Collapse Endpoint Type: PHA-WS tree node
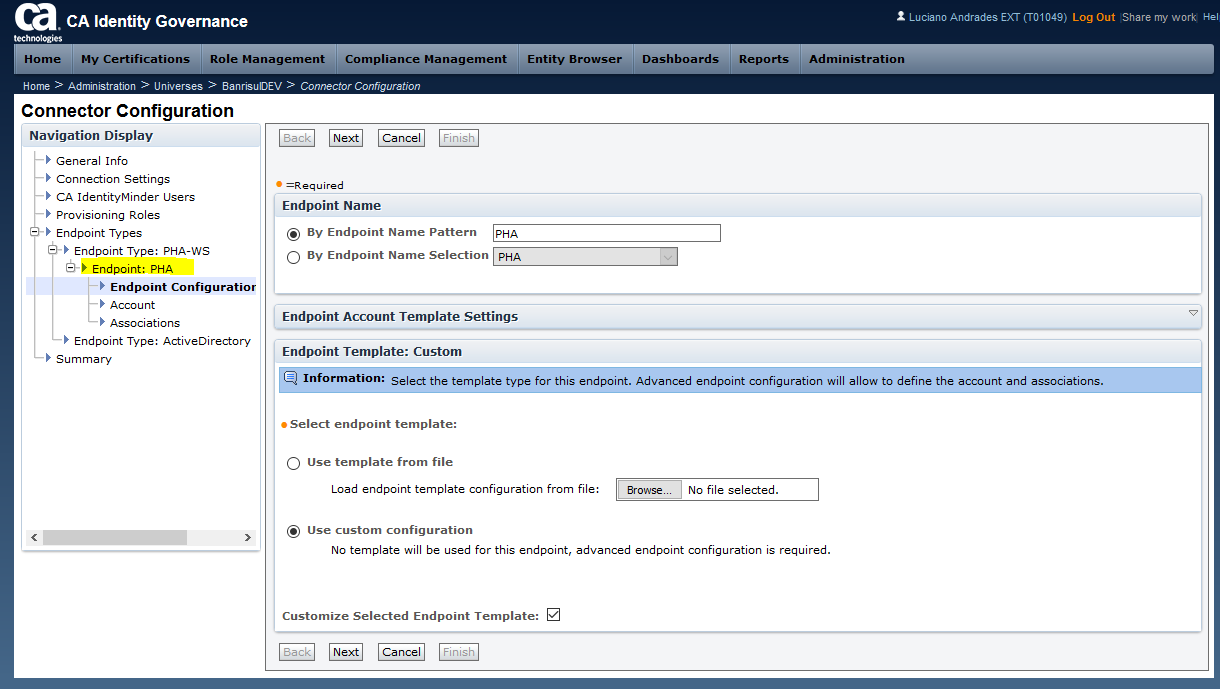This screenshot has width=1220, height=689. tap(53, 250)
